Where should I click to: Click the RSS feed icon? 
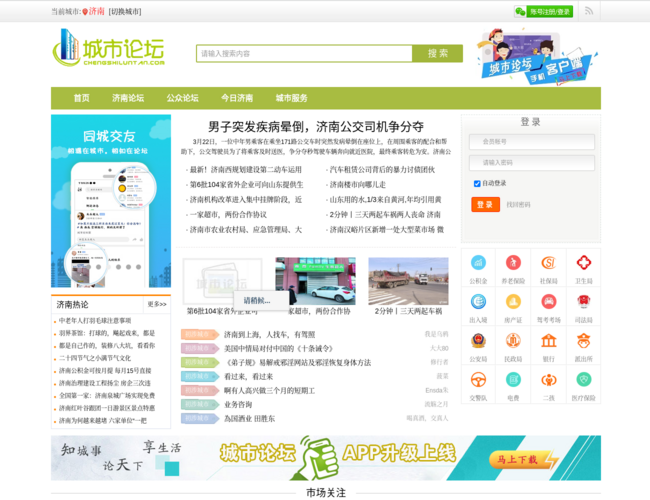(589, 11)
